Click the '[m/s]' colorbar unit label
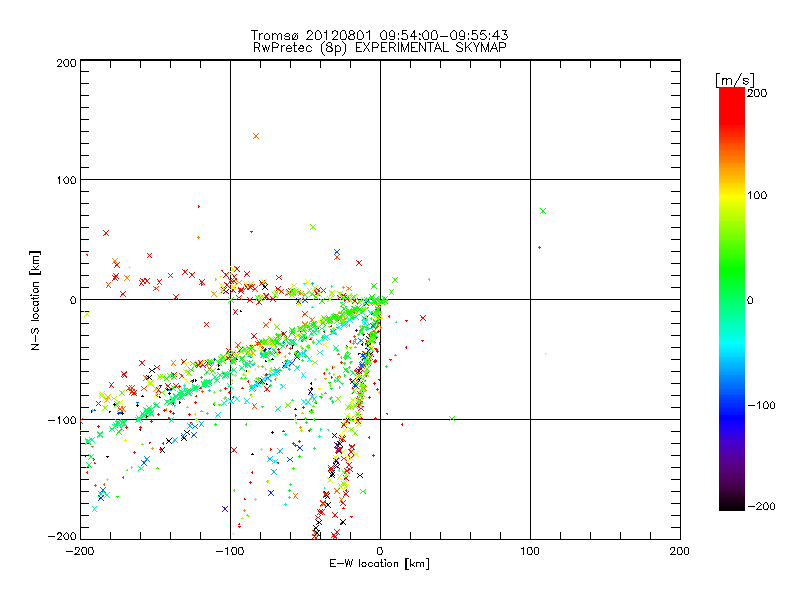Viewport: 800px width, 600px height. 735,80
